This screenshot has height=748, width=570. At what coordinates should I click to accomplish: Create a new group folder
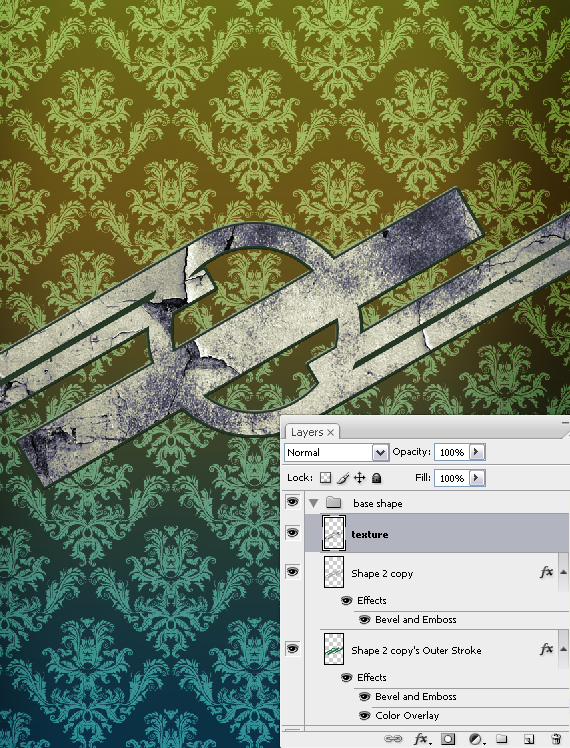(x=501, y=739)
